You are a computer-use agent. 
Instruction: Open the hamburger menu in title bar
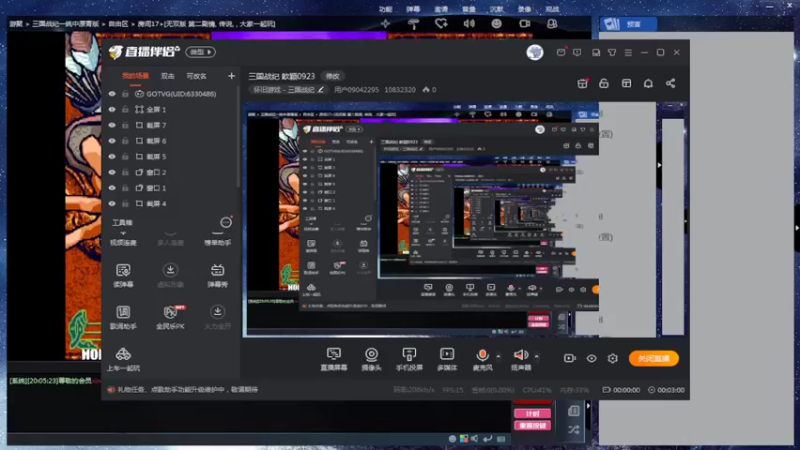(628, 52)
